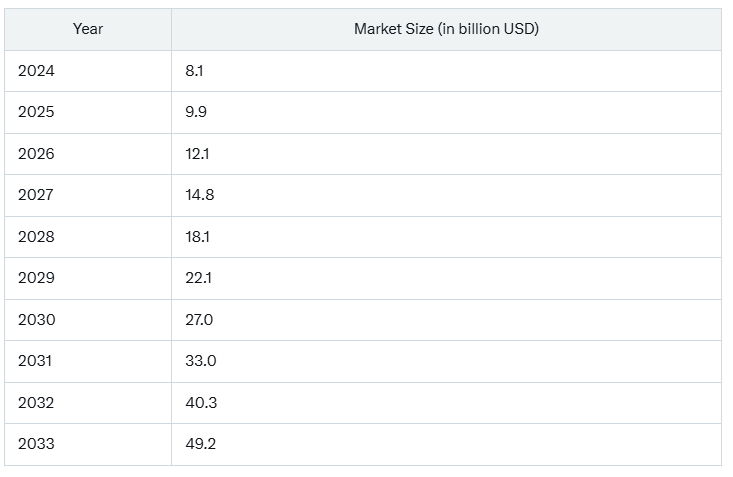Click the Year column header
The image size is (733, 477).
coord(88,29)
